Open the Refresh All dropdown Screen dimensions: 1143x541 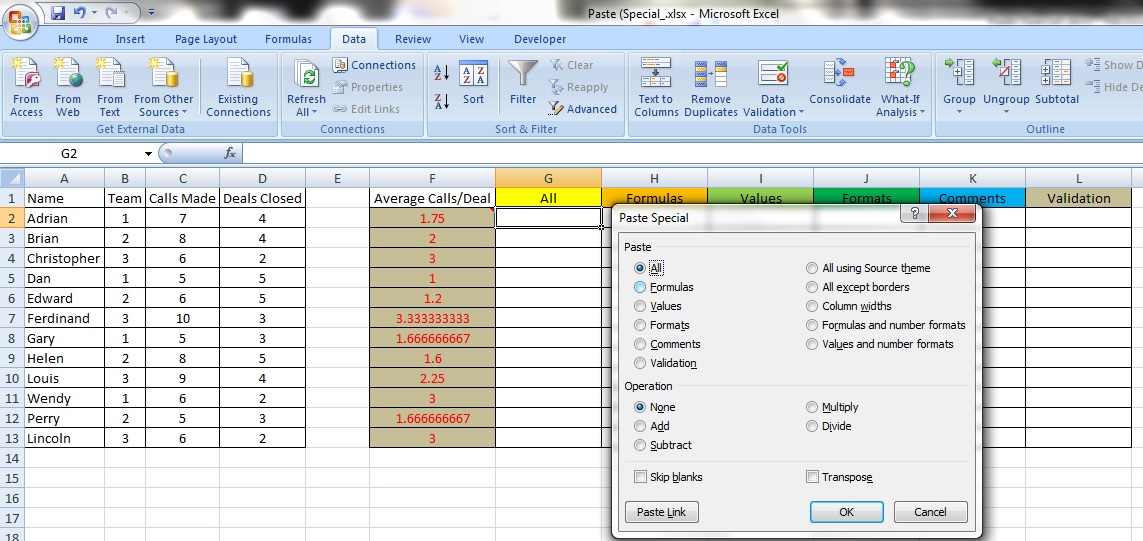click(306, 112)
